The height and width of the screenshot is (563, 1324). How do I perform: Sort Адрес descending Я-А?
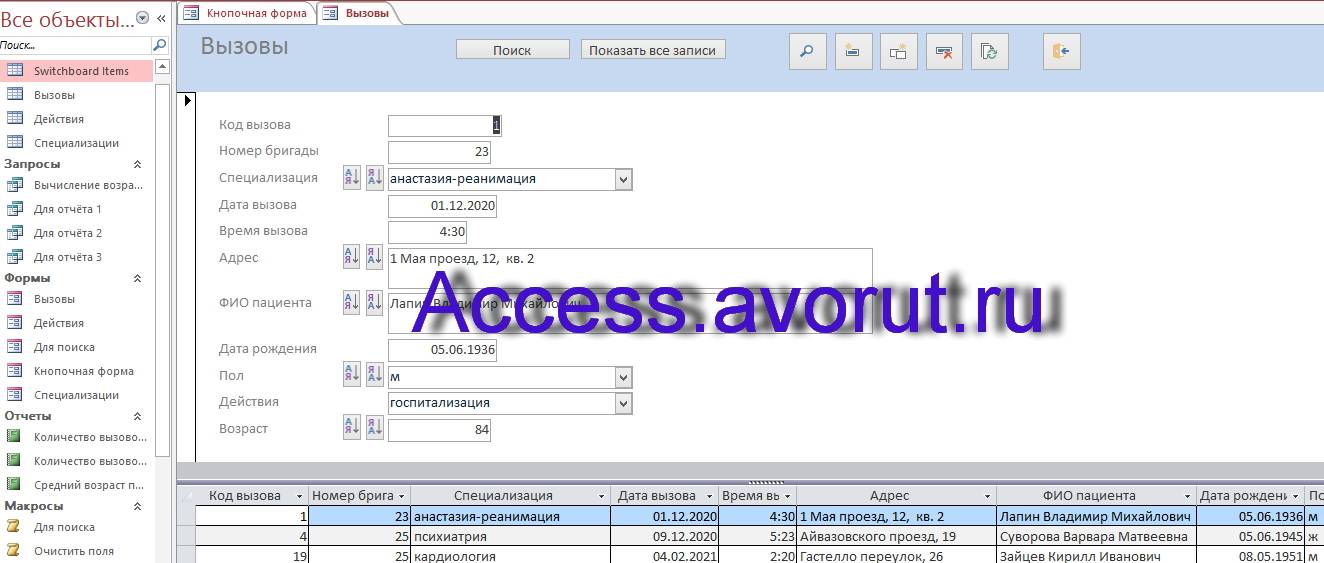[374, 256]
